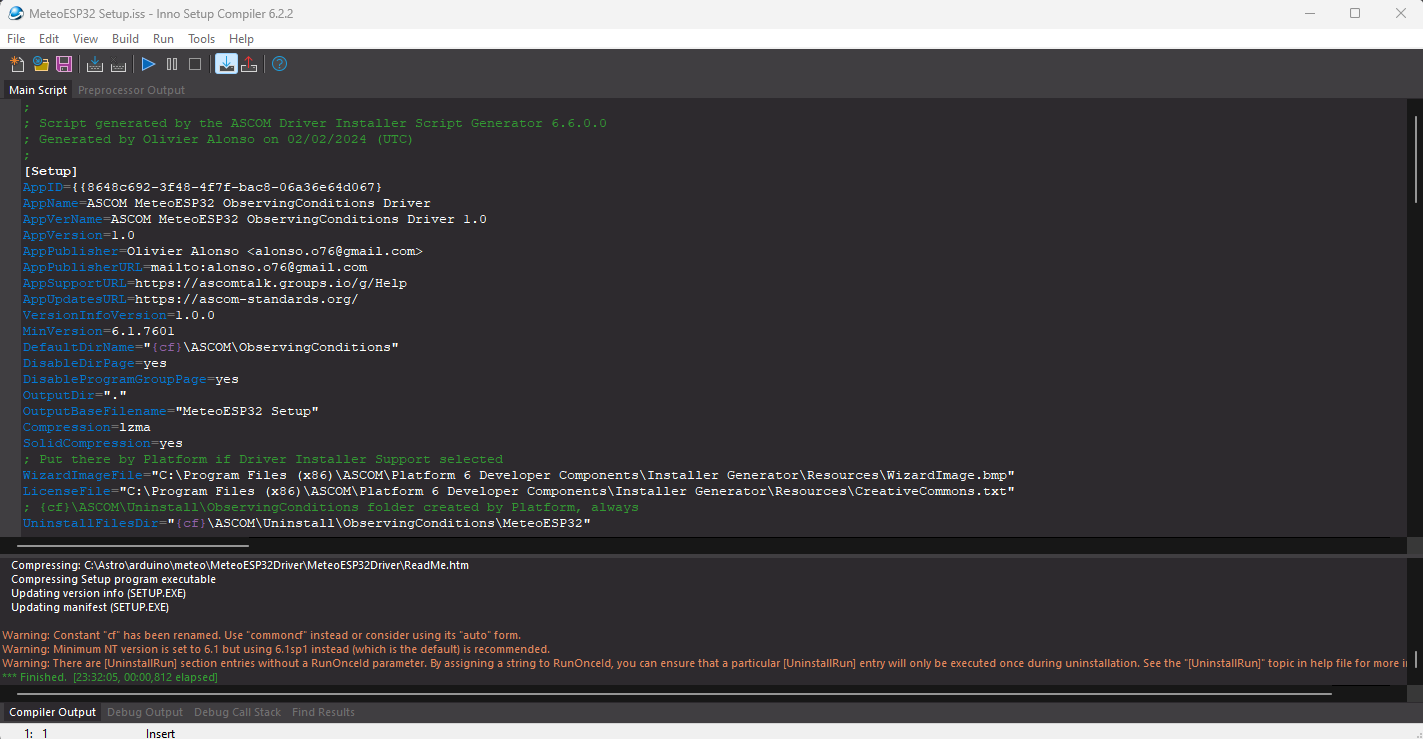The width and height of the screenshot is (1423, 739).
Task: Compile the script using the Compile icon
Action: tap(95, 64)
